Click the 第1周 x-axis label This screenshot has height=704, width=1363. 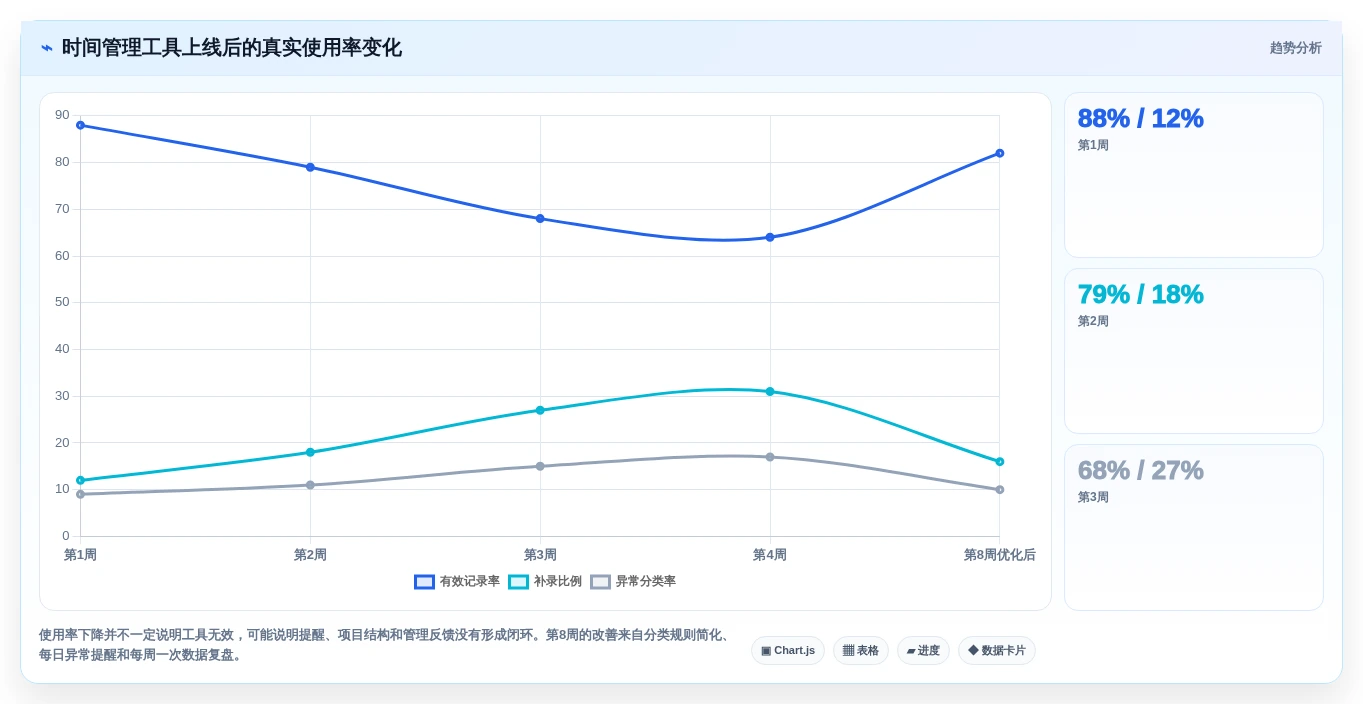pos(80,555)
